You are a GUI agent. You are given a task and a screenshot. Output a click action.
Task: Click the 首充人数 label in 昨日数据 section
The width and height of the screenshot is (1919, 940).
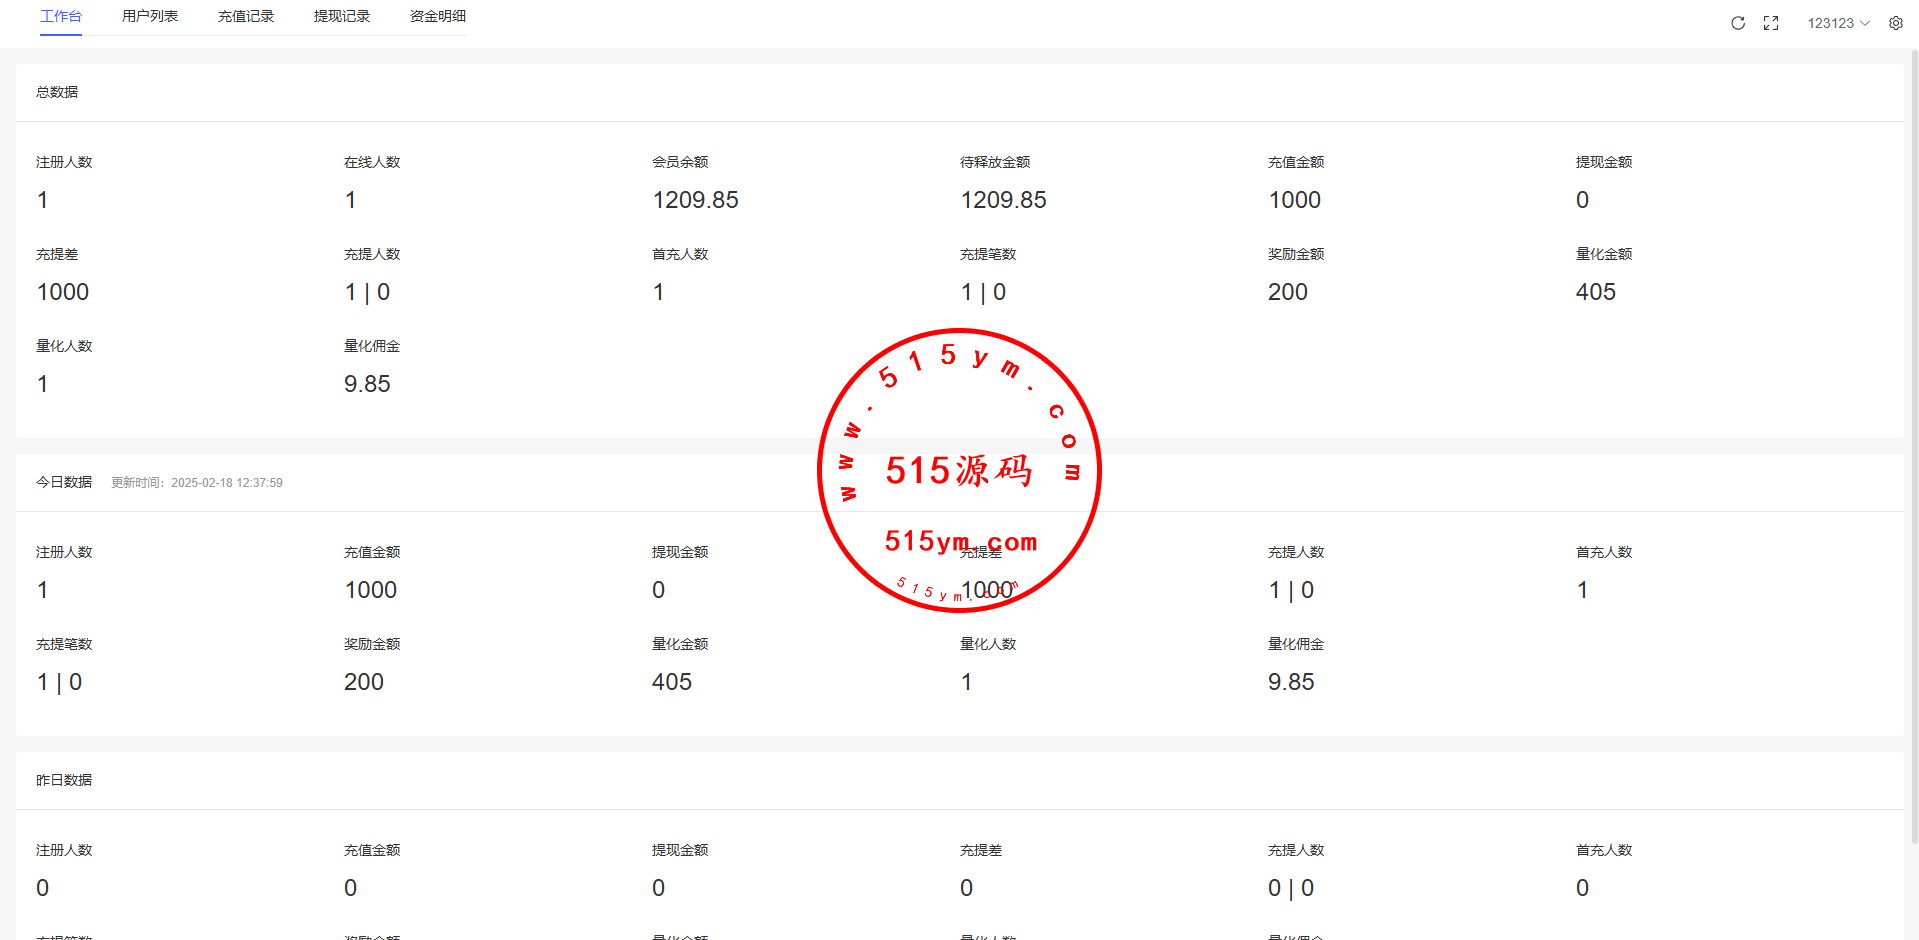[x=1604, y=850]
